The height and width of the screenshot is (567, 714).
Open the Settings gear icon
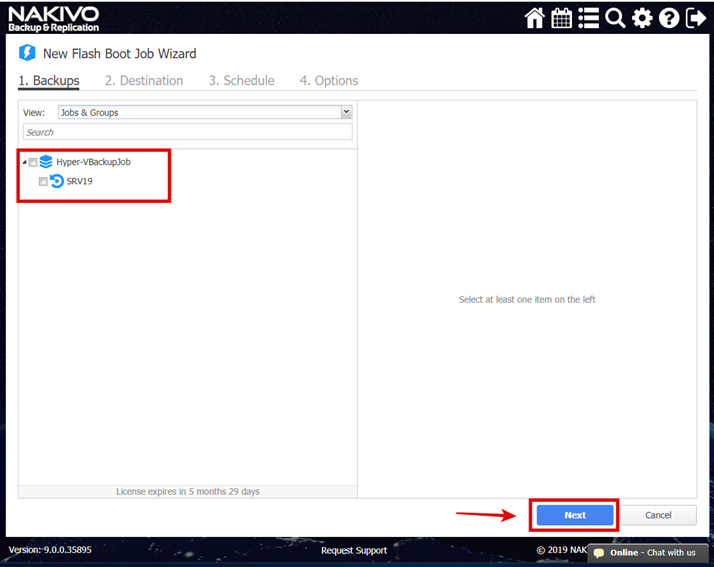642,18
